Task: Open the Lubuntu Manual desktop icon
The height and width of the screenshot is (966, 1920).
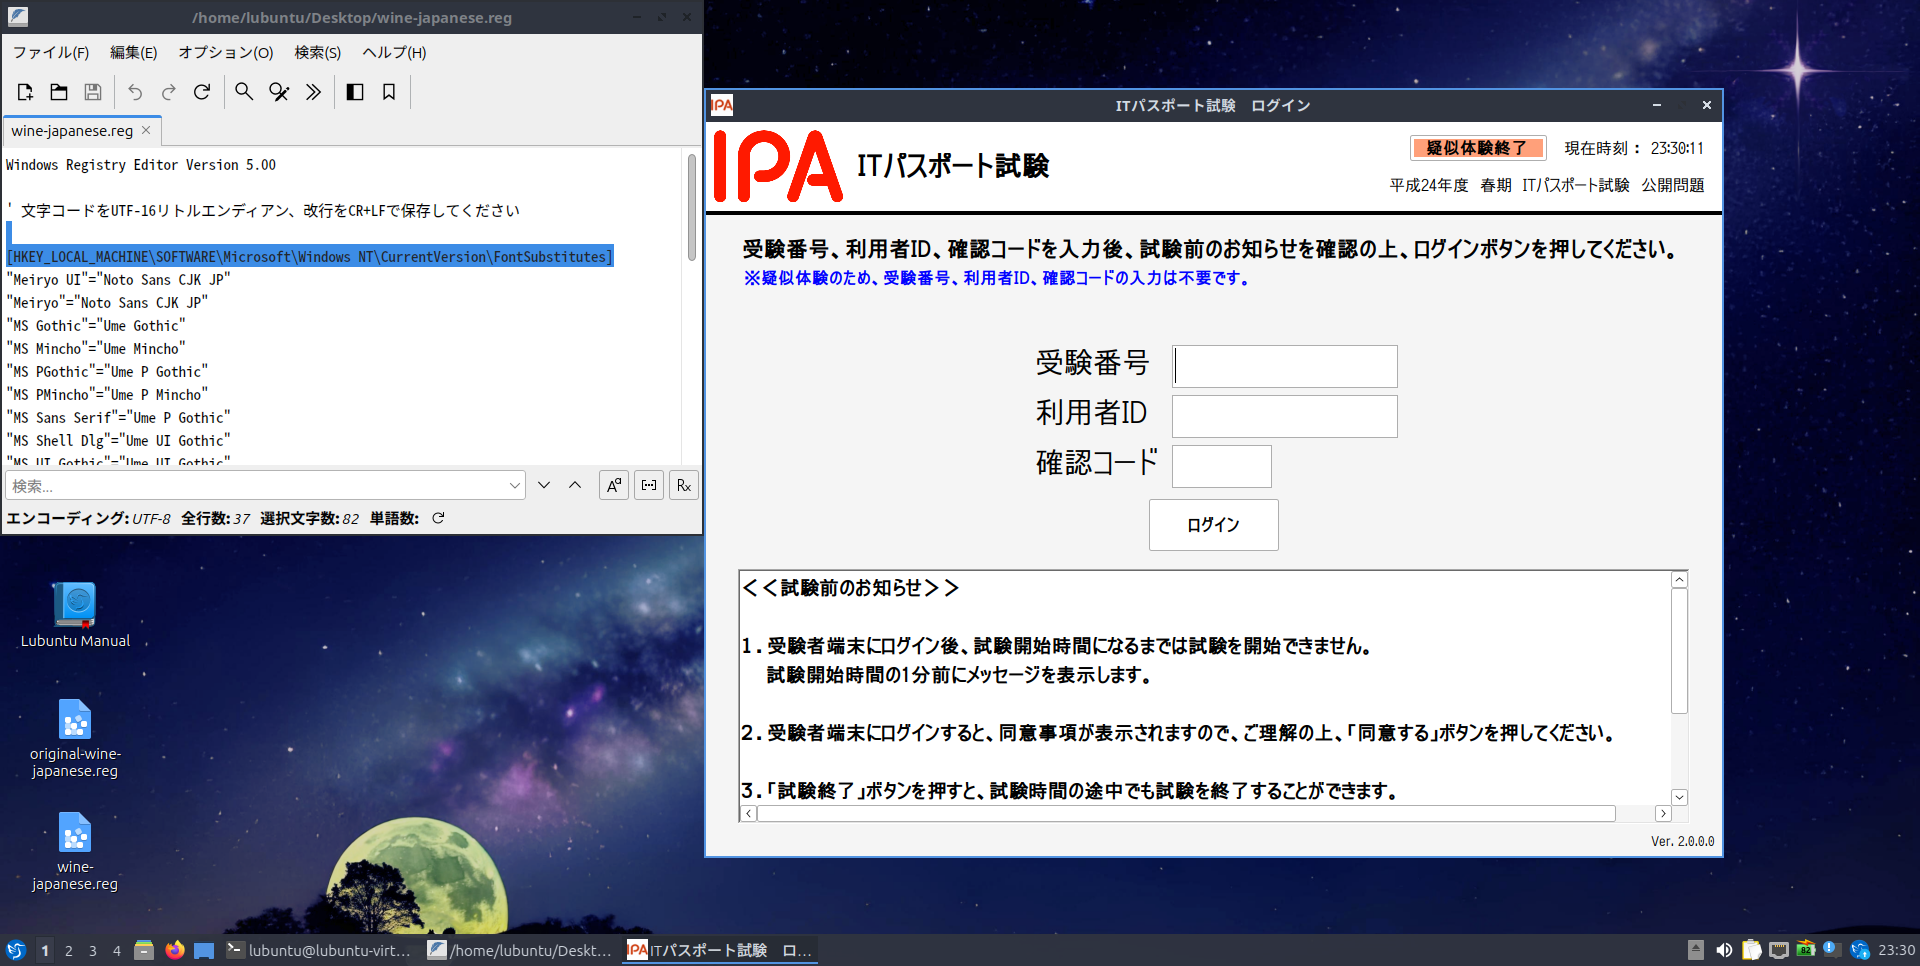Action: 75,615
